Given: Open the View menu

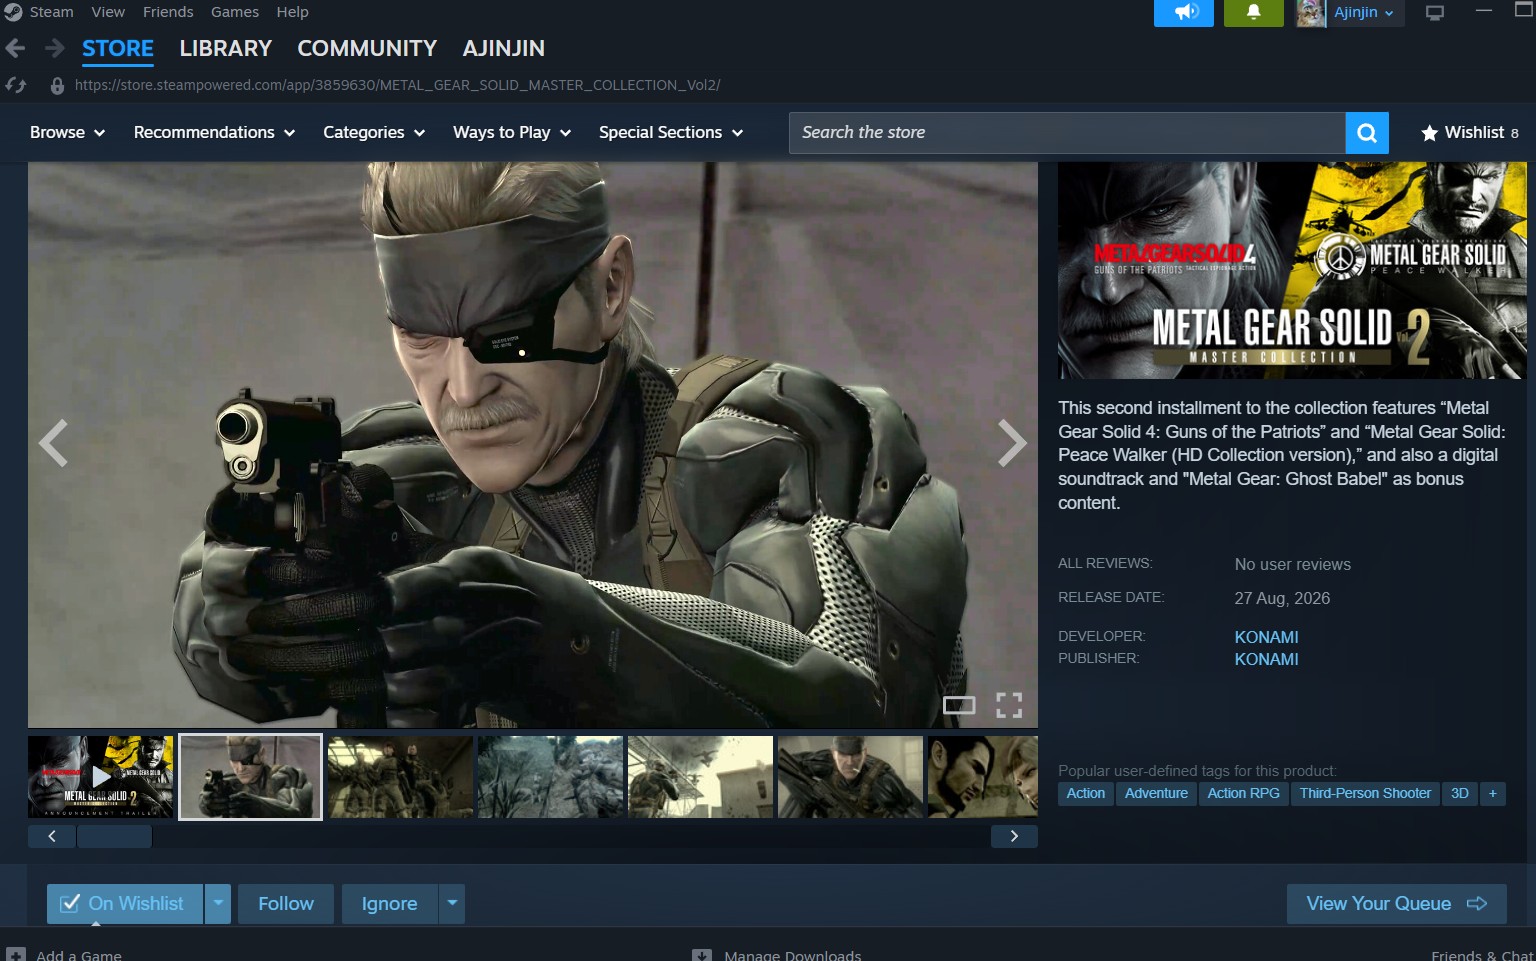Looking at the screenshot, I should [x=108, y=12].
